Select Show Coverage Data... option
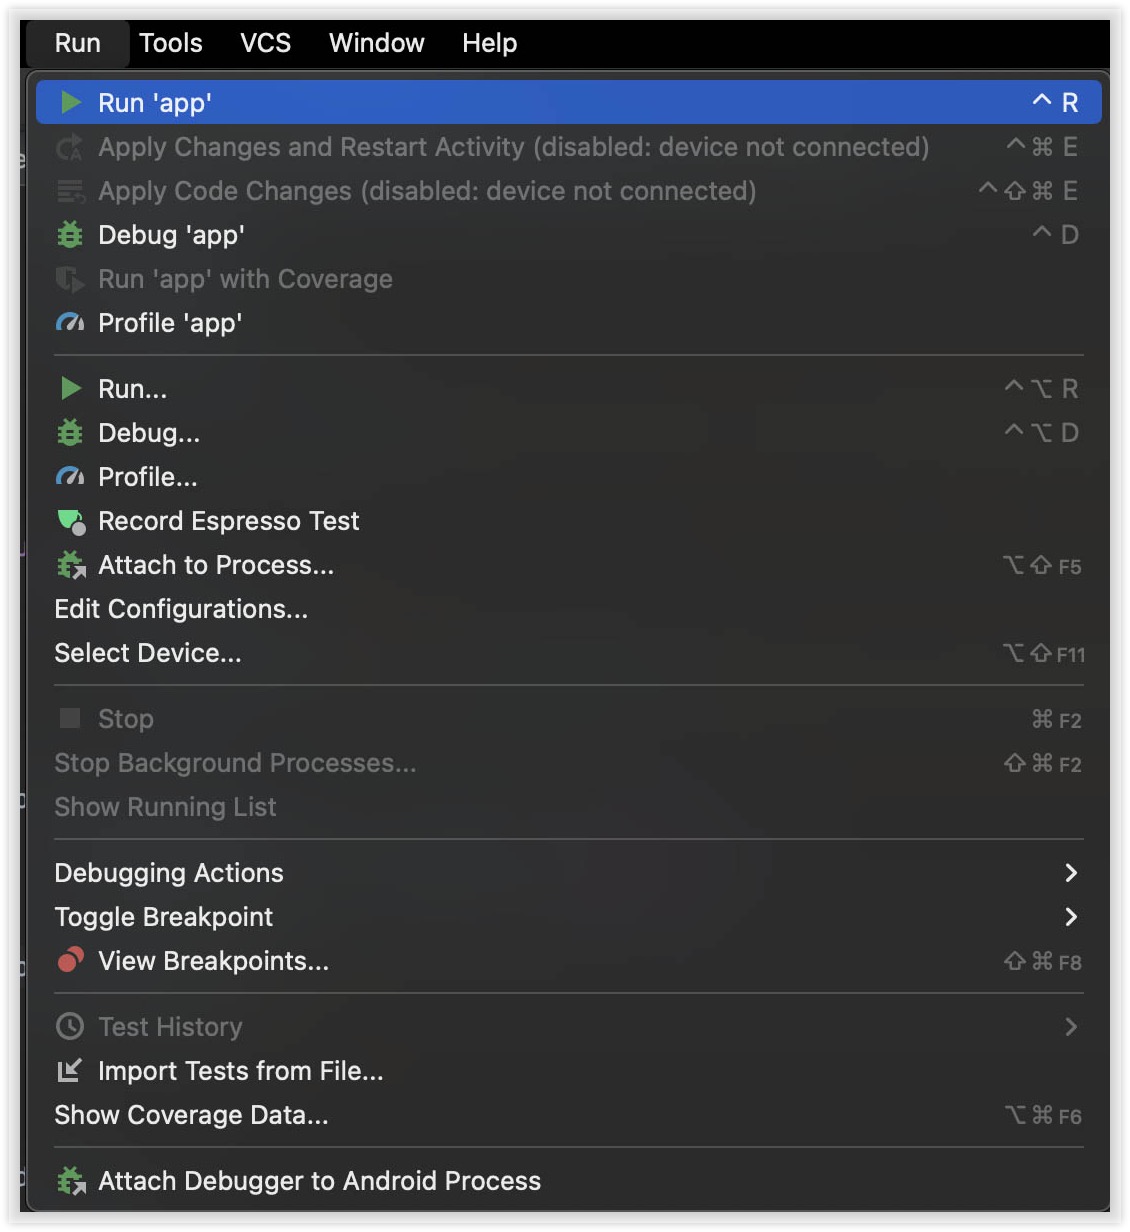The height and width of the screenshot is (1232, 1130). click(x=191, y=1115)
